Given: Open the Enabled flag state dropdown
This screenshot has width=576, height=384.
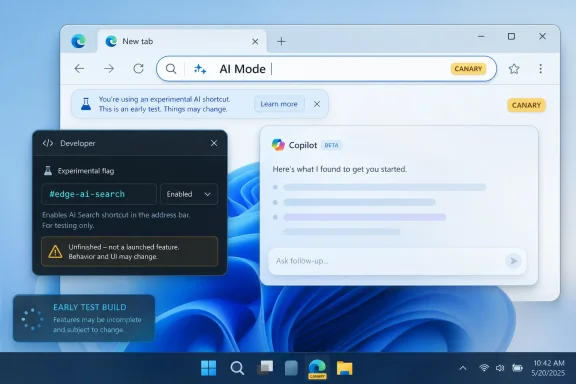Looking at the screenshot, I should coord(189,194).
